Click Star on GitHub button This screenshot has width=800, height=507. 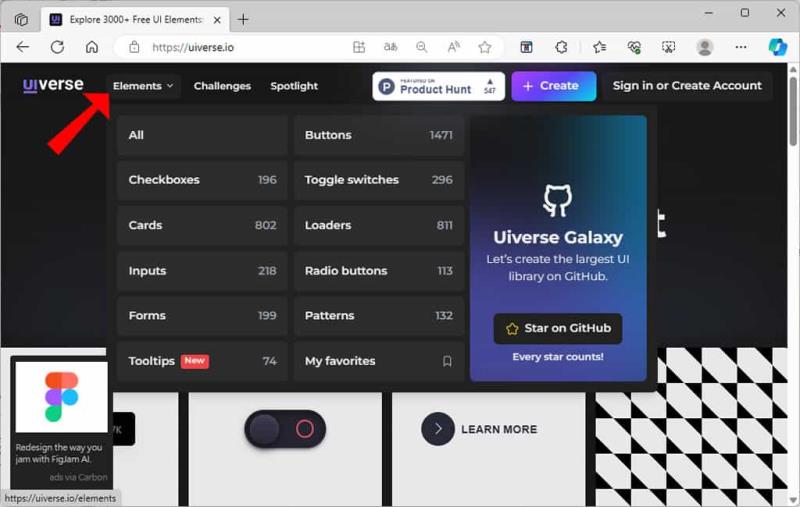(x=558, y=328)
